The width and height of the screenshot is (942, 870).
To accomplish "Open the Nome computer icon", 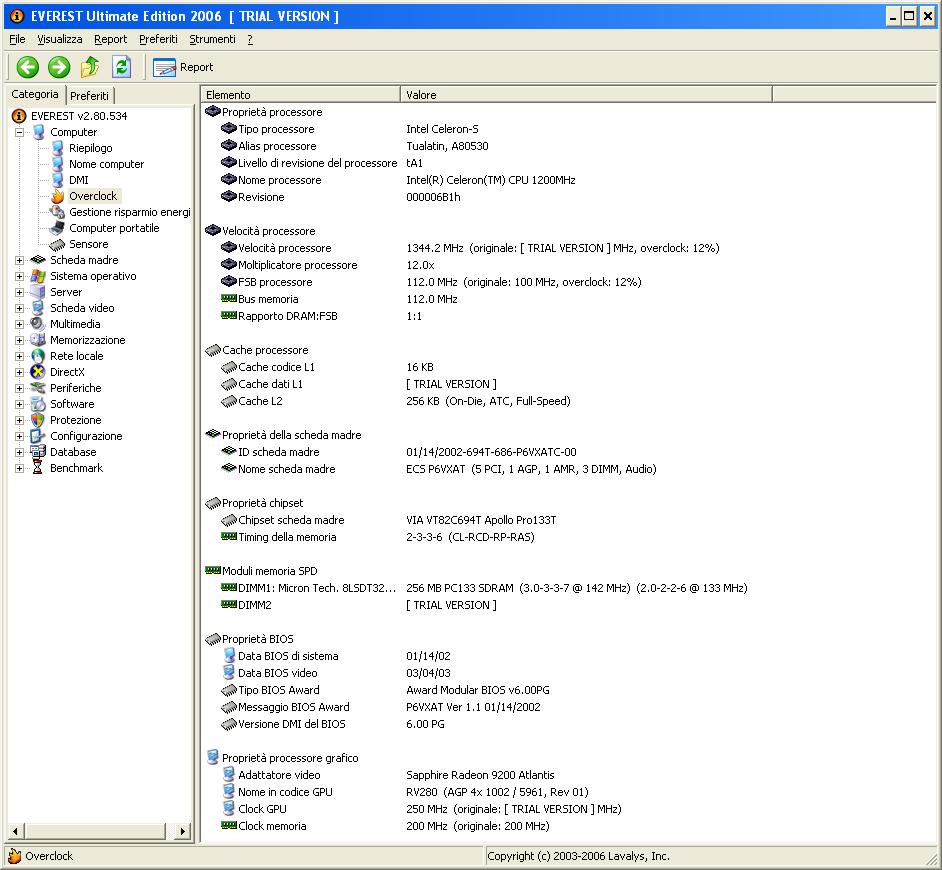I will pyautogui.click(x=58, y=164).
